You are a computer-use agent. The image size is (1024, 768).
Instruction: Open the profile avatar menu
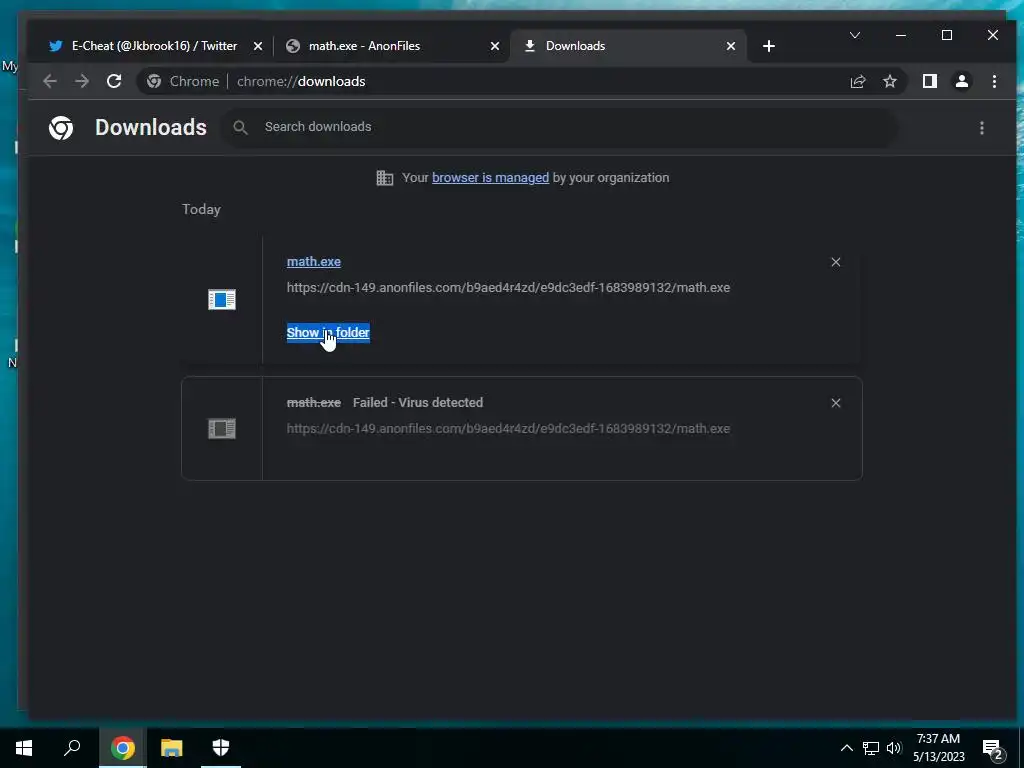(962, 82)
